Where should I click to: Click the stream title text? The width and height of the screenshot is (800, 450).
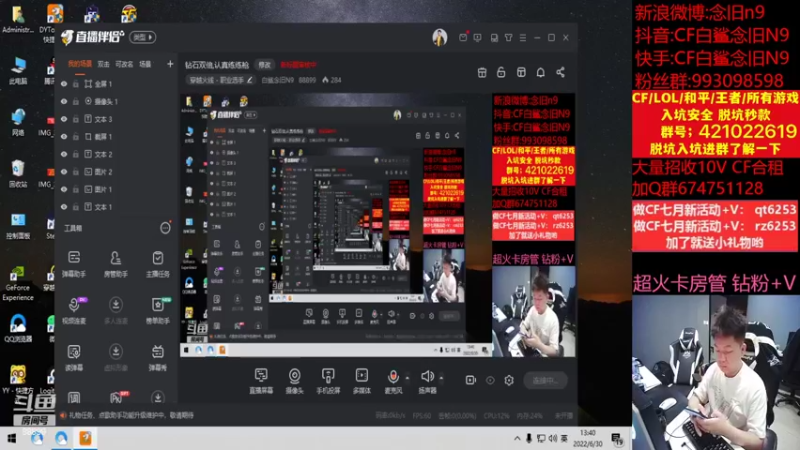pyautogui.click(x=217, y=65)
